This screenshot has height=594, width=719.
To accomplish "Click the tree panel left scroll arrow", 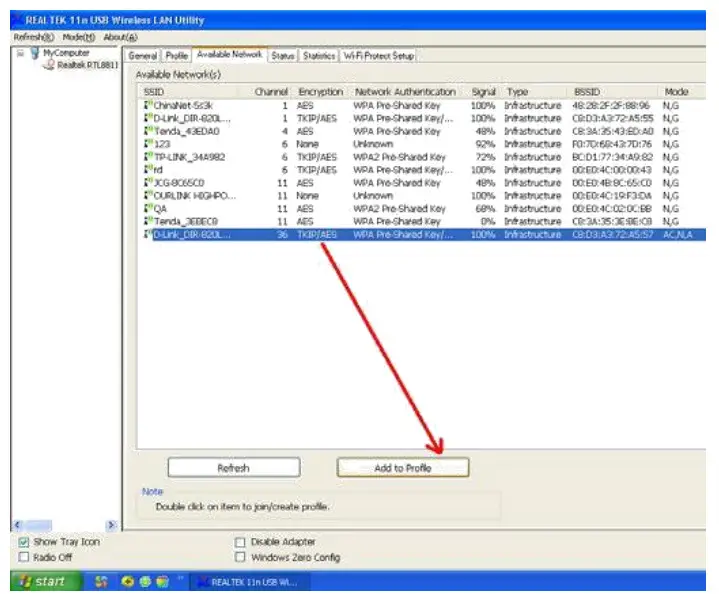I will 18,525.
